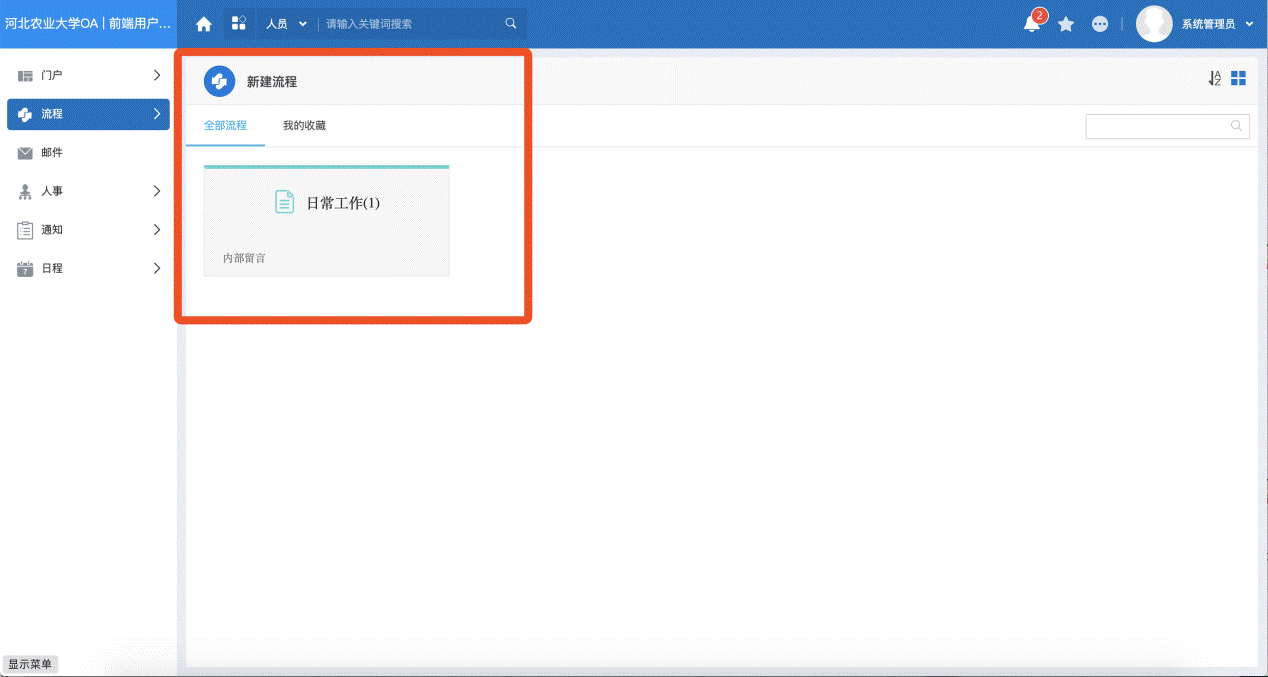Switch to grid view icon
This screenshot has width=1268, height=677.
(1238, 78)
